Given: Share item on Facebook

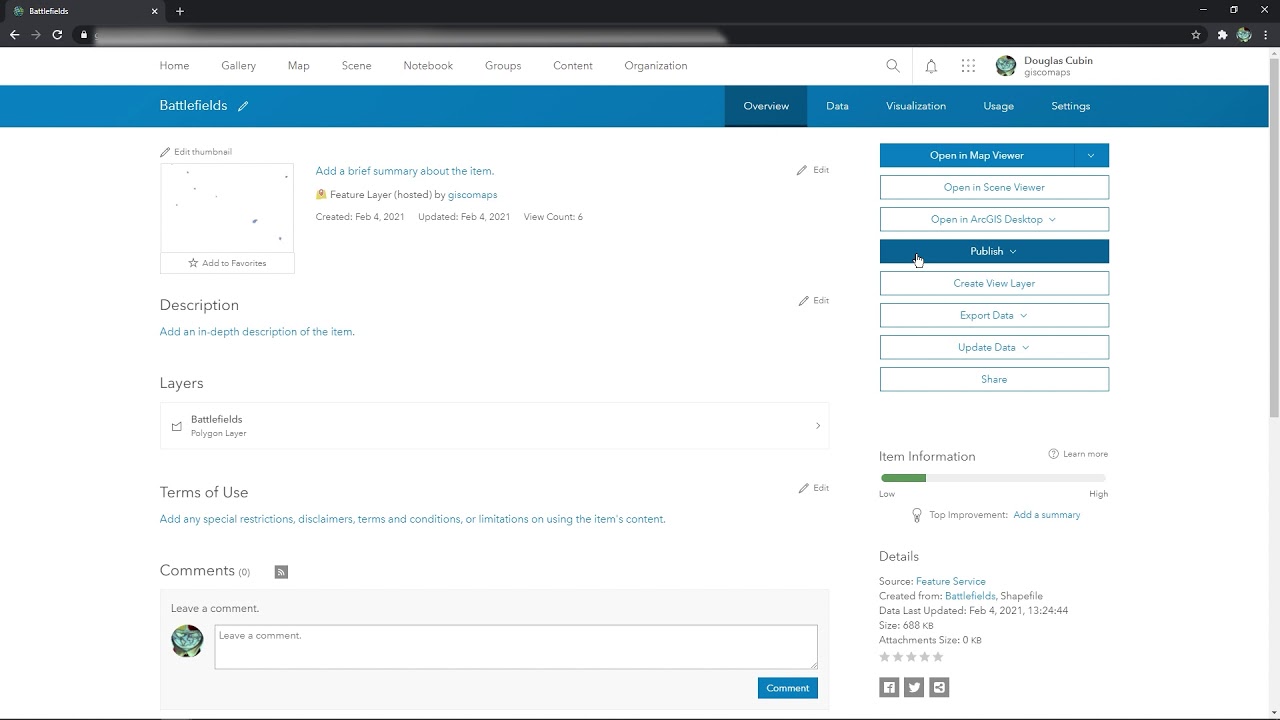Looking at the screenshot, I should pos(889,687).
